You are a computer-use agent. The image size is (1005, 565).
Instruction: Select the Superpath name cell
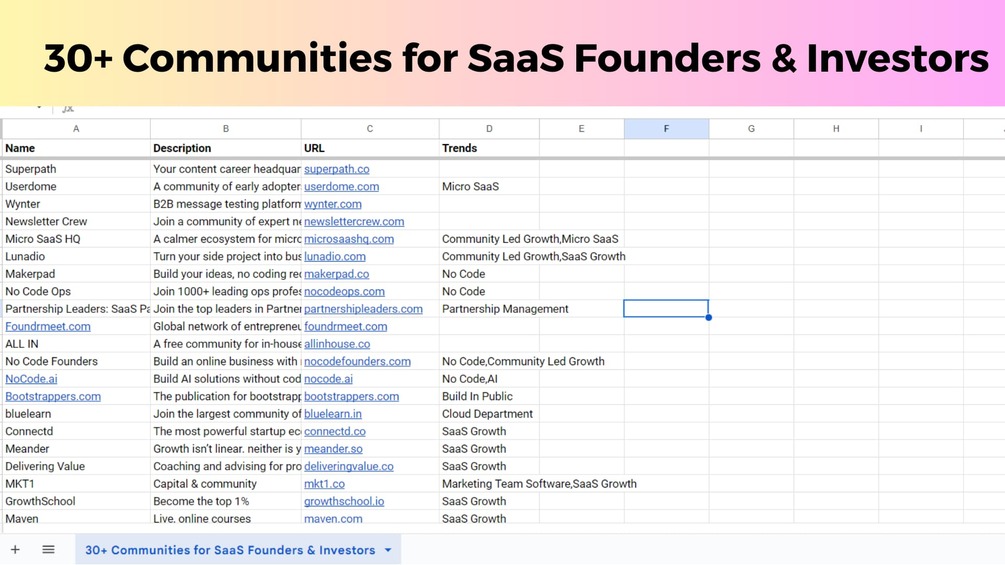click(x=76, y=169)
